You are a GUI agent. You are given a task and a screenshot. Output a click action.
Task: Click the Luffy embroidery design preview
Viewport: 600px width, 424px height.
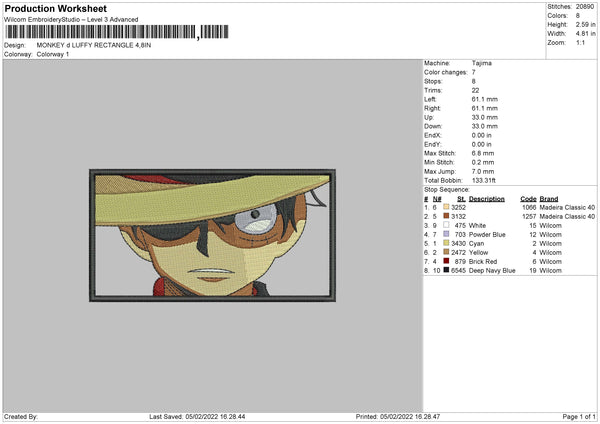click(x=212, y=235)
